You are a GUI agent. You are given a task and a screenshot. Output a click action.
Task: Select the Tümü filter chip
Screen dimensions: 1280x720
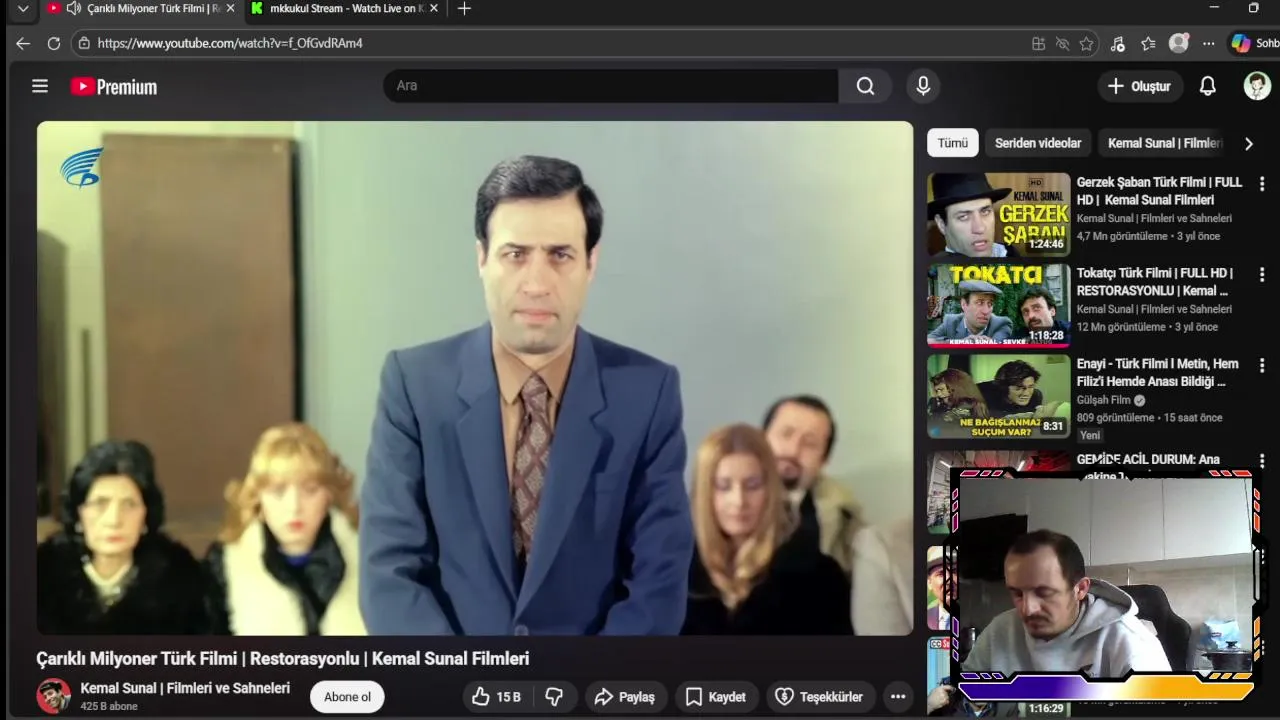click(x=952, y=143)
